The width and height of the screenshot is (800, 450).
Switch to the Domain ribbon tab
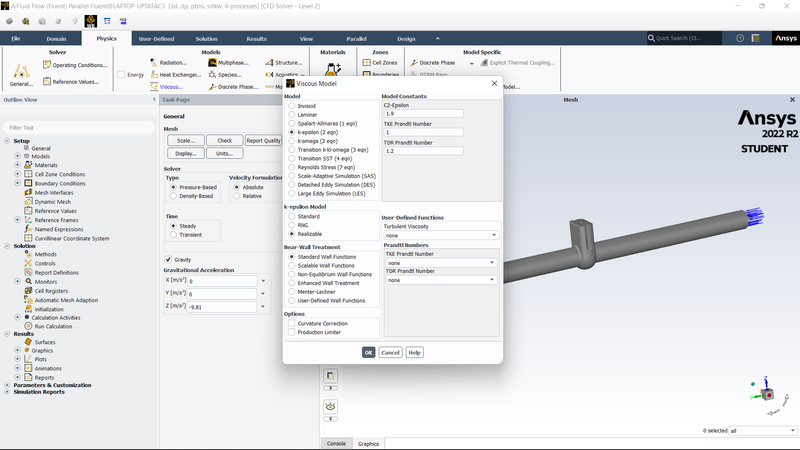[x=56, y=39]
